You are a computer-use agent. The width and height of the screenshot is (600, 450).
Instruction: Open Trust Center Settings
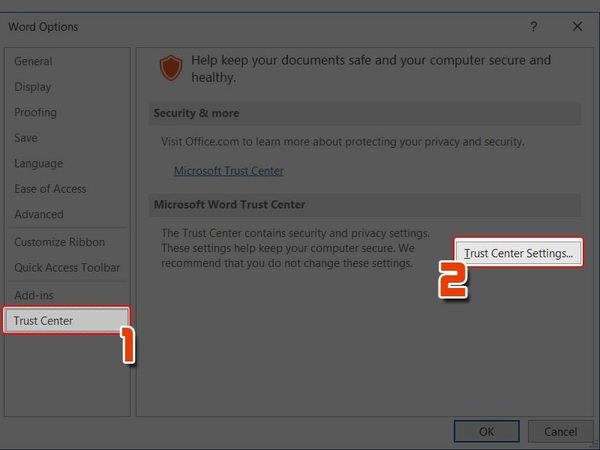coord(518,254)
